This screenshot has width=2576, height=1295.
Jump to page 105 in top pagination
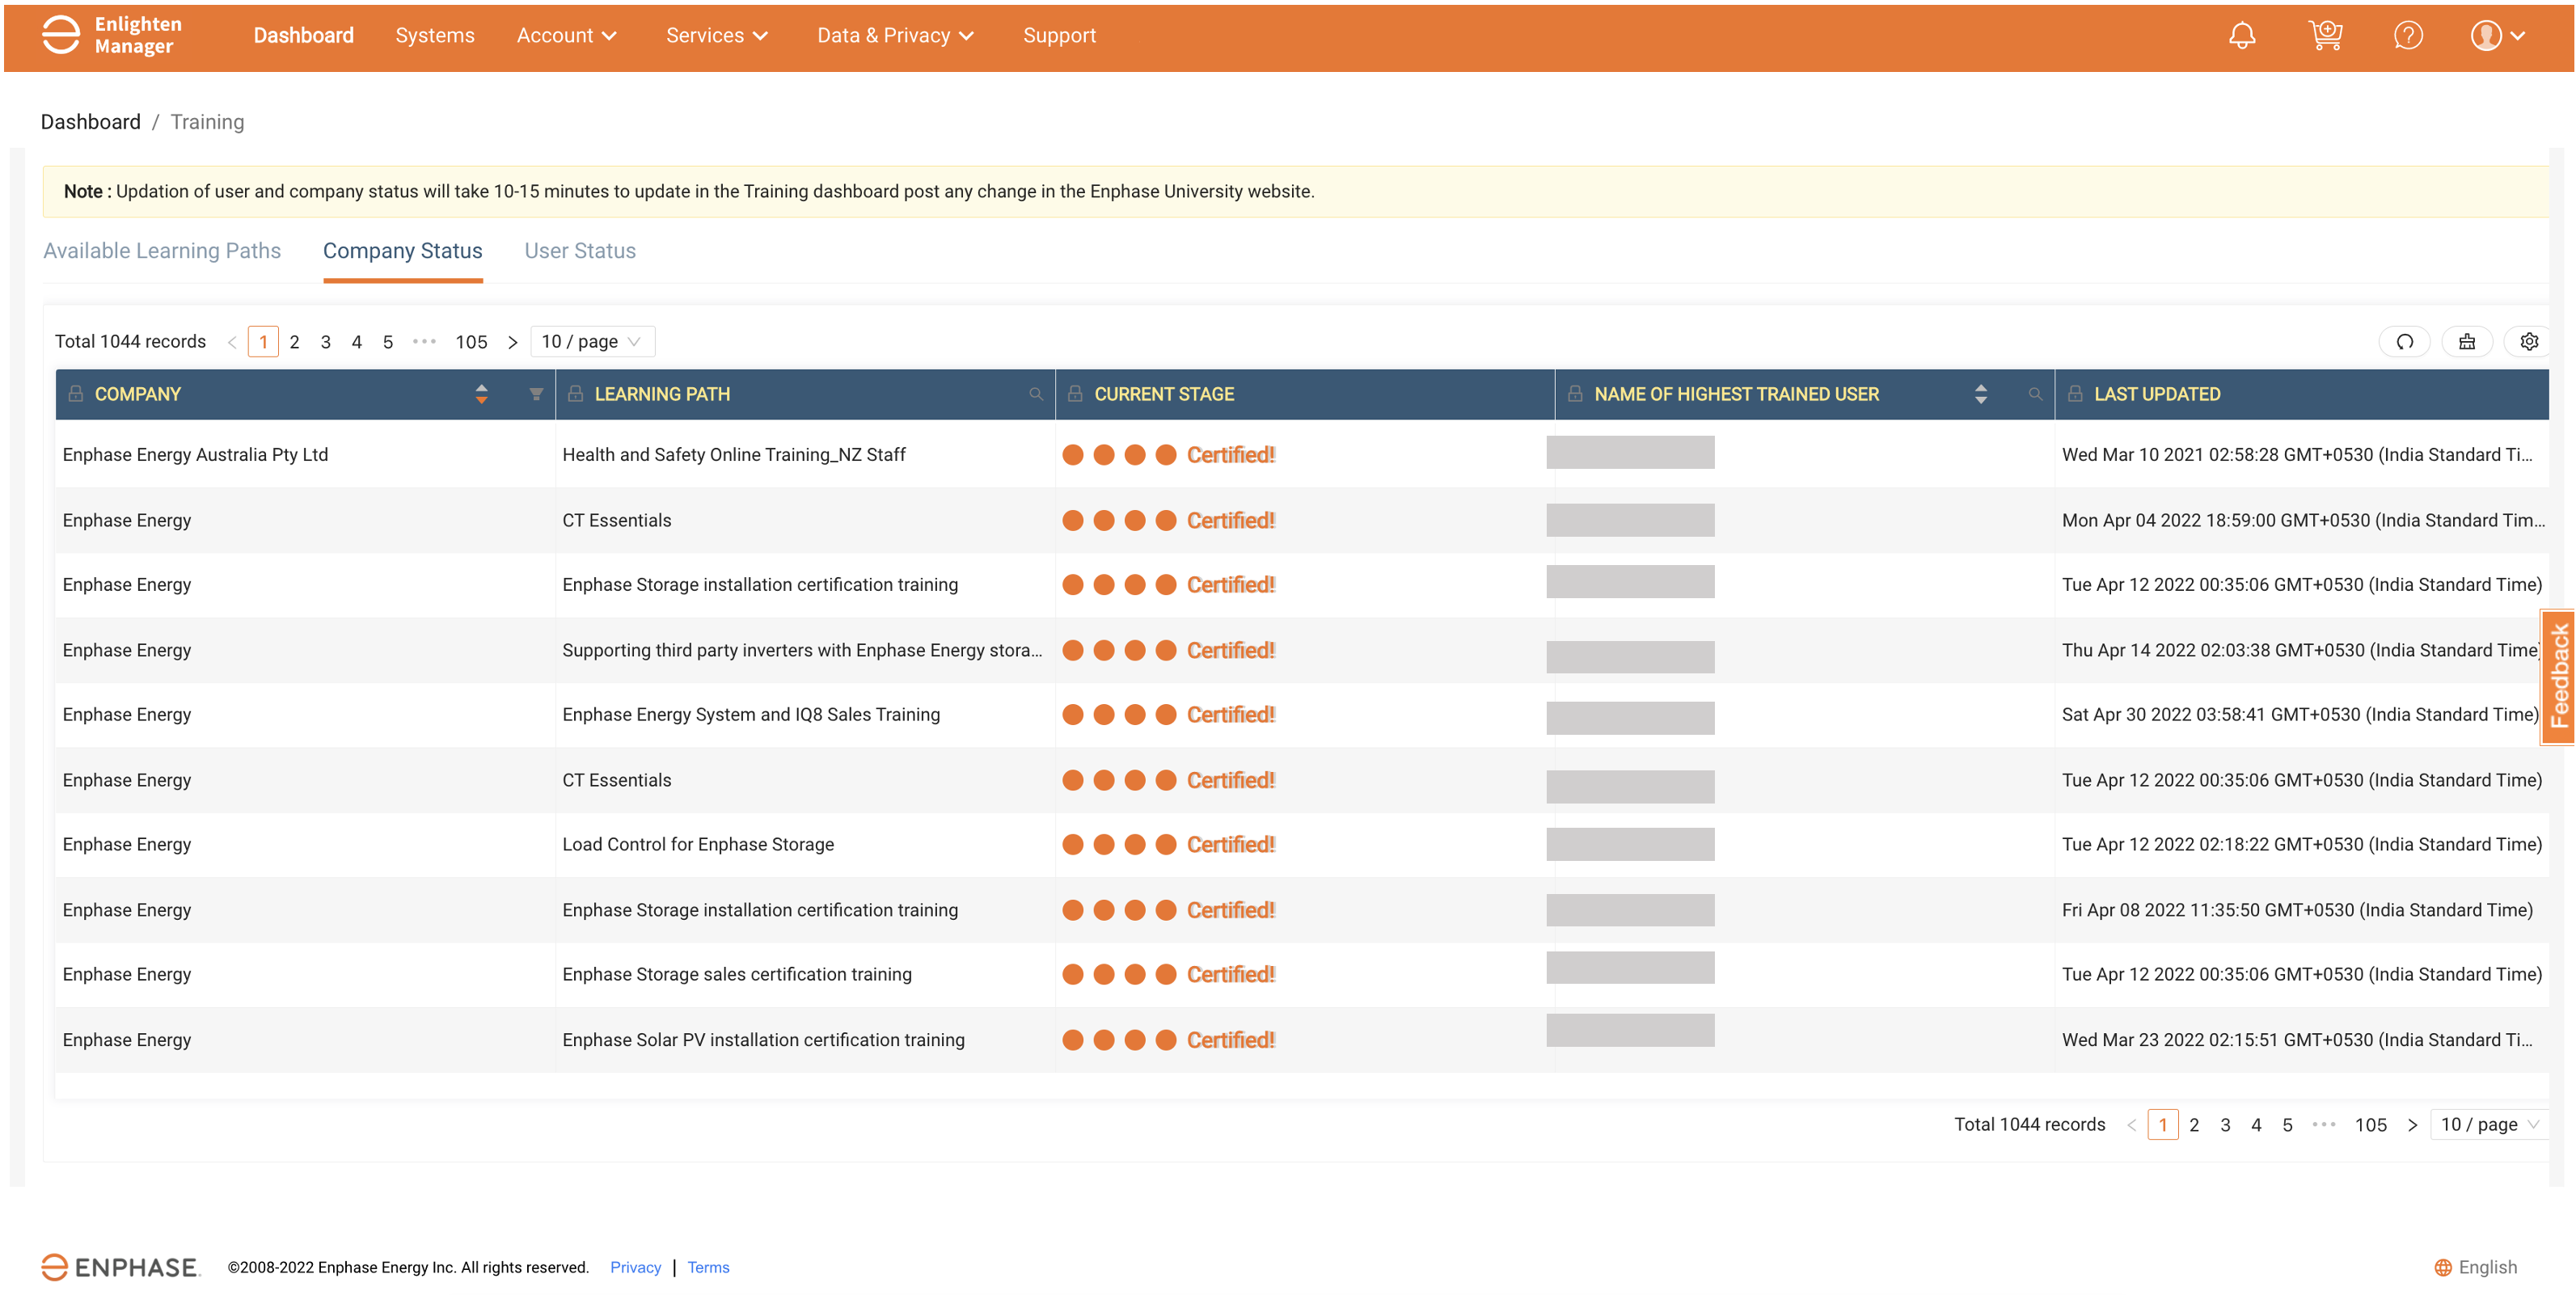point(471,342)
